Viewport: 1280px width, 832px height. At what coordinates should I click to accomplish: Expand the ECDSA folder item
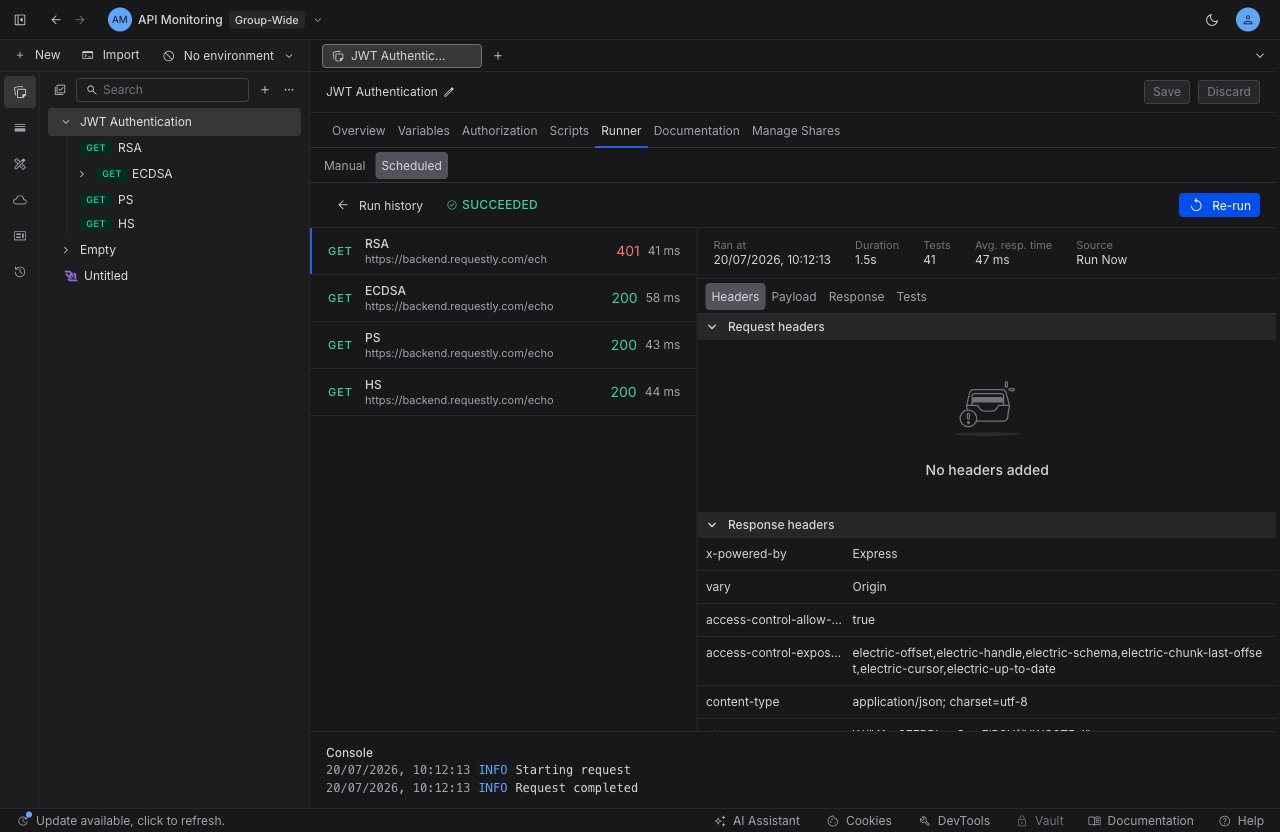(x=82, y=174)
